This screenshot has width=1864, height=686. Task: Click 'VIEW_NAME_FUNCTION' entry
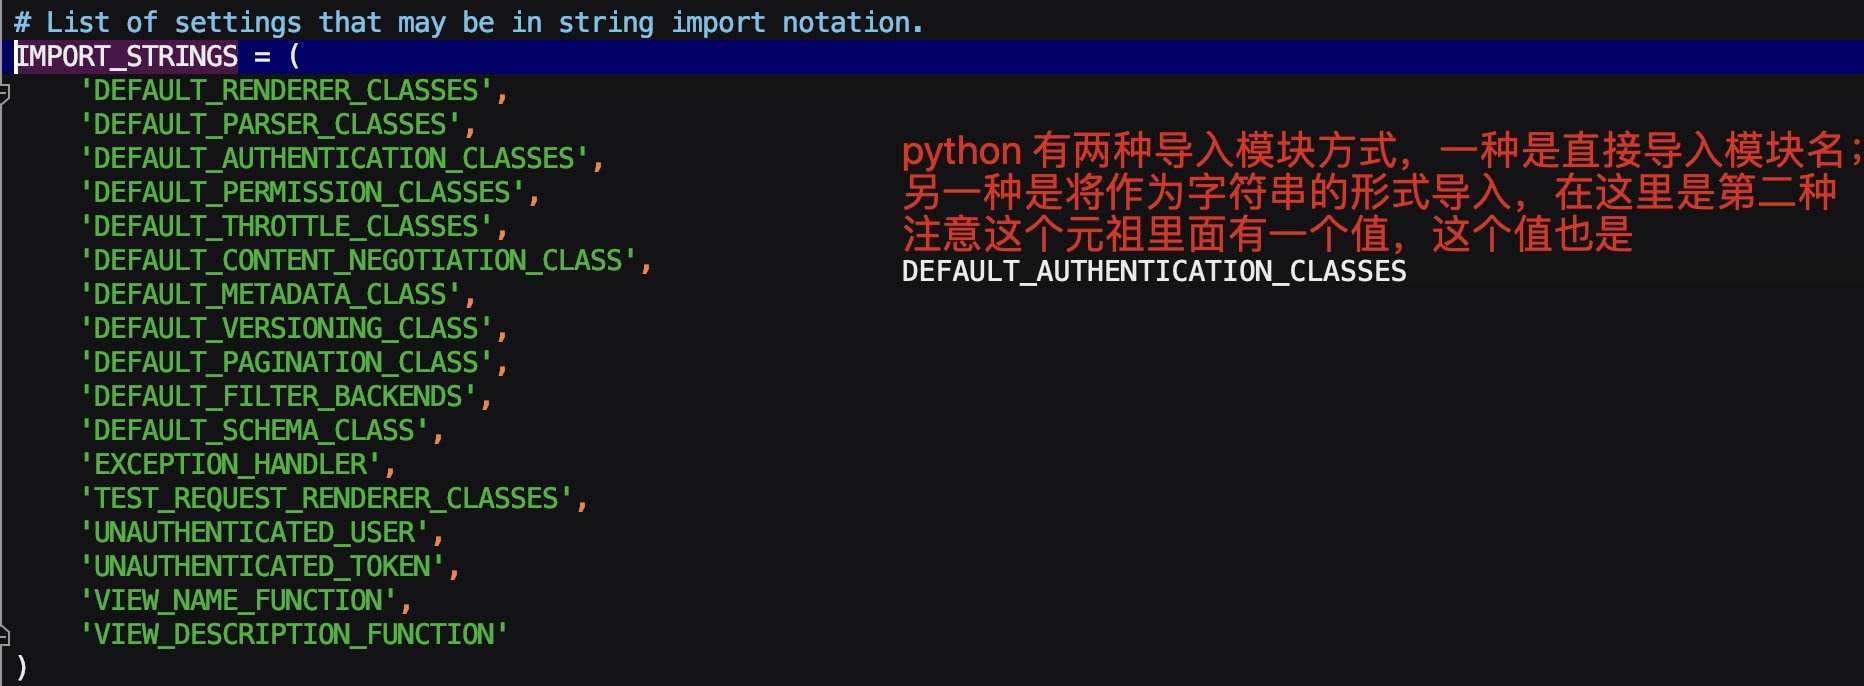point(239,601)
